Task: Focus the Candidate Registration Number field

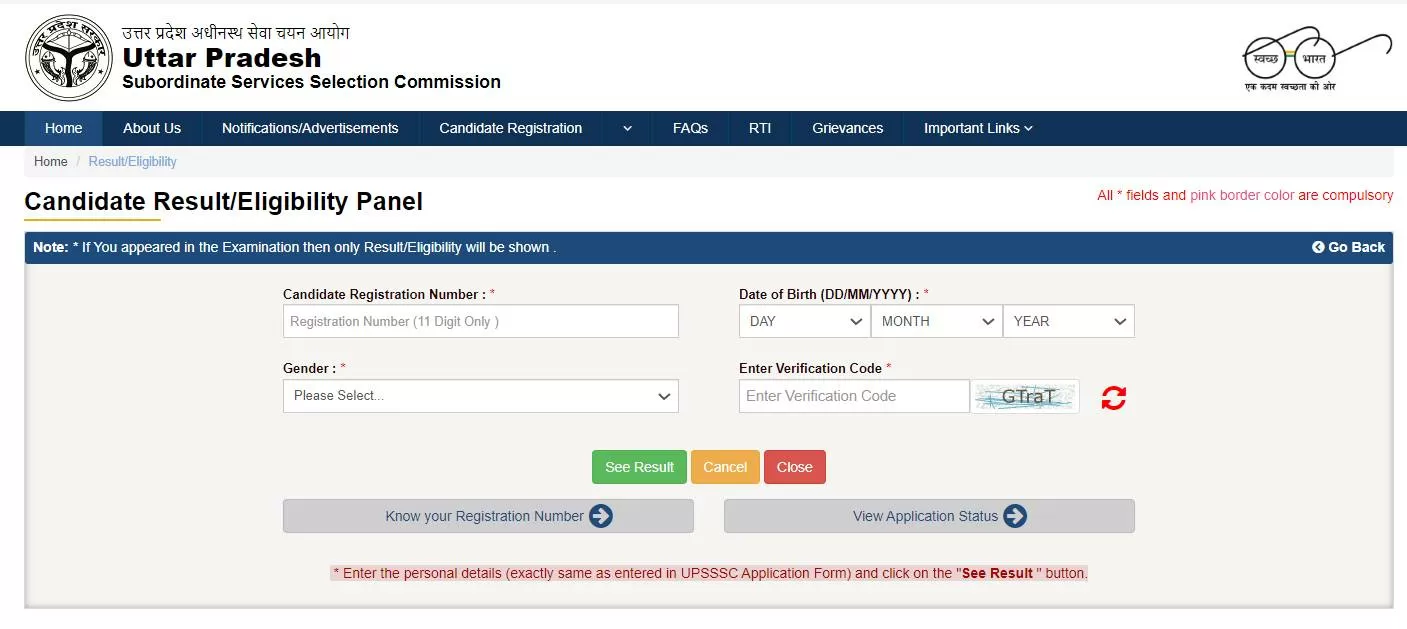Action: (481, 321)
